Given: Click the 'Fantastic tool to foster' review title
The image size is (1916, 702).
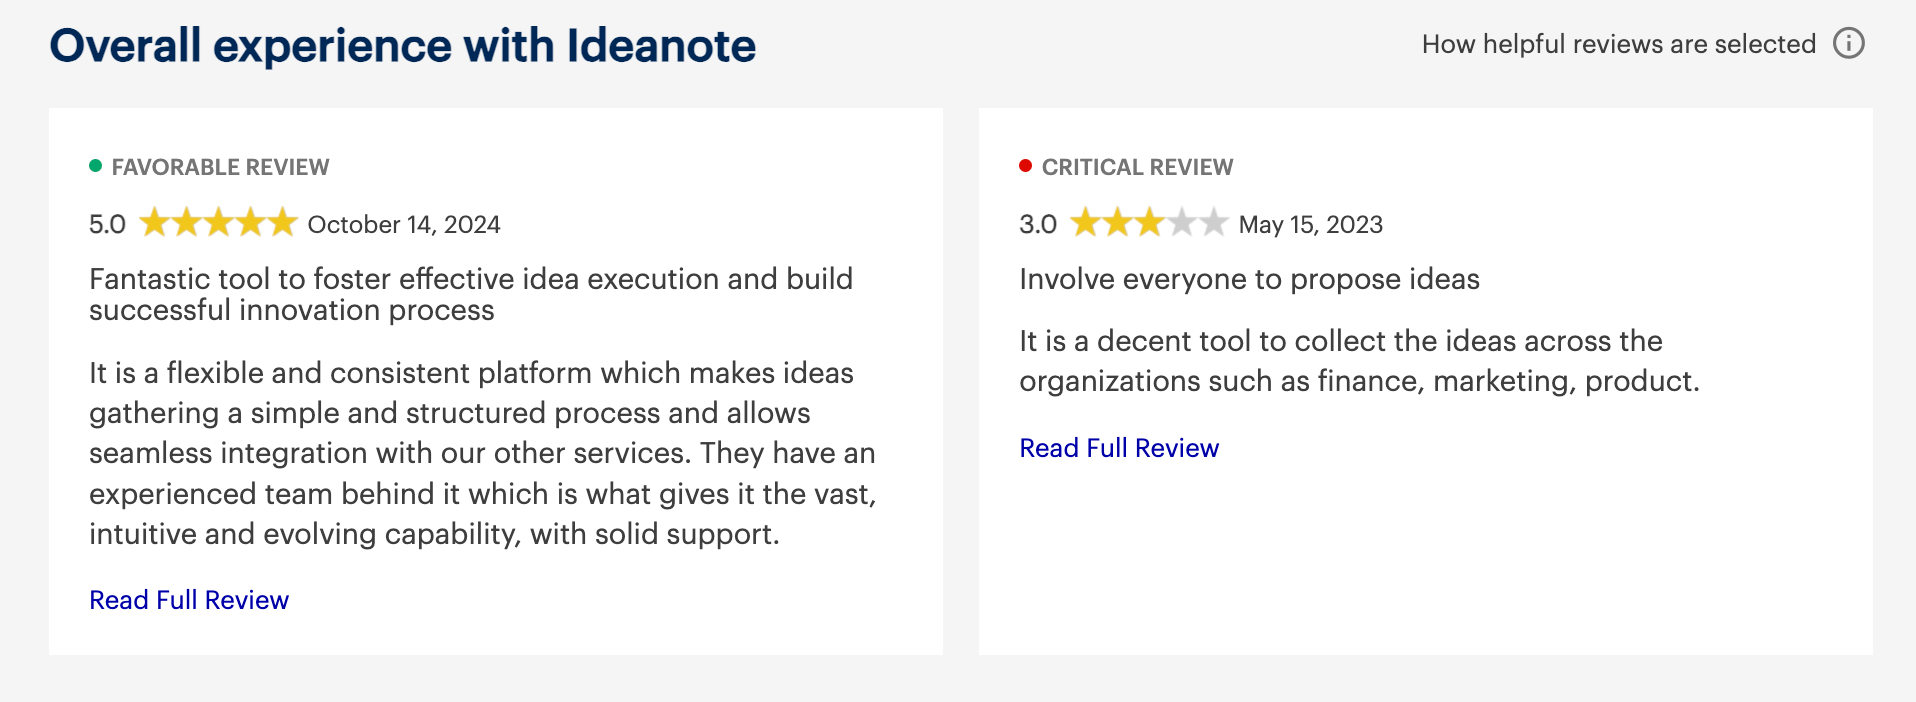Looking at the screenshot, I should coord(471,294).
